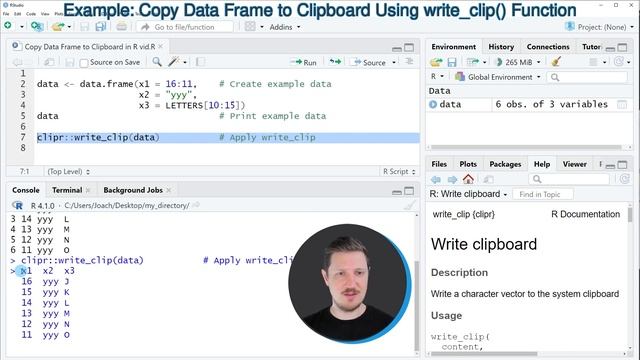Viewport: 640px width, 360px height.
Task: Click the Environment pane horizontal scrollbar
Action: click(x=527, y=147)
